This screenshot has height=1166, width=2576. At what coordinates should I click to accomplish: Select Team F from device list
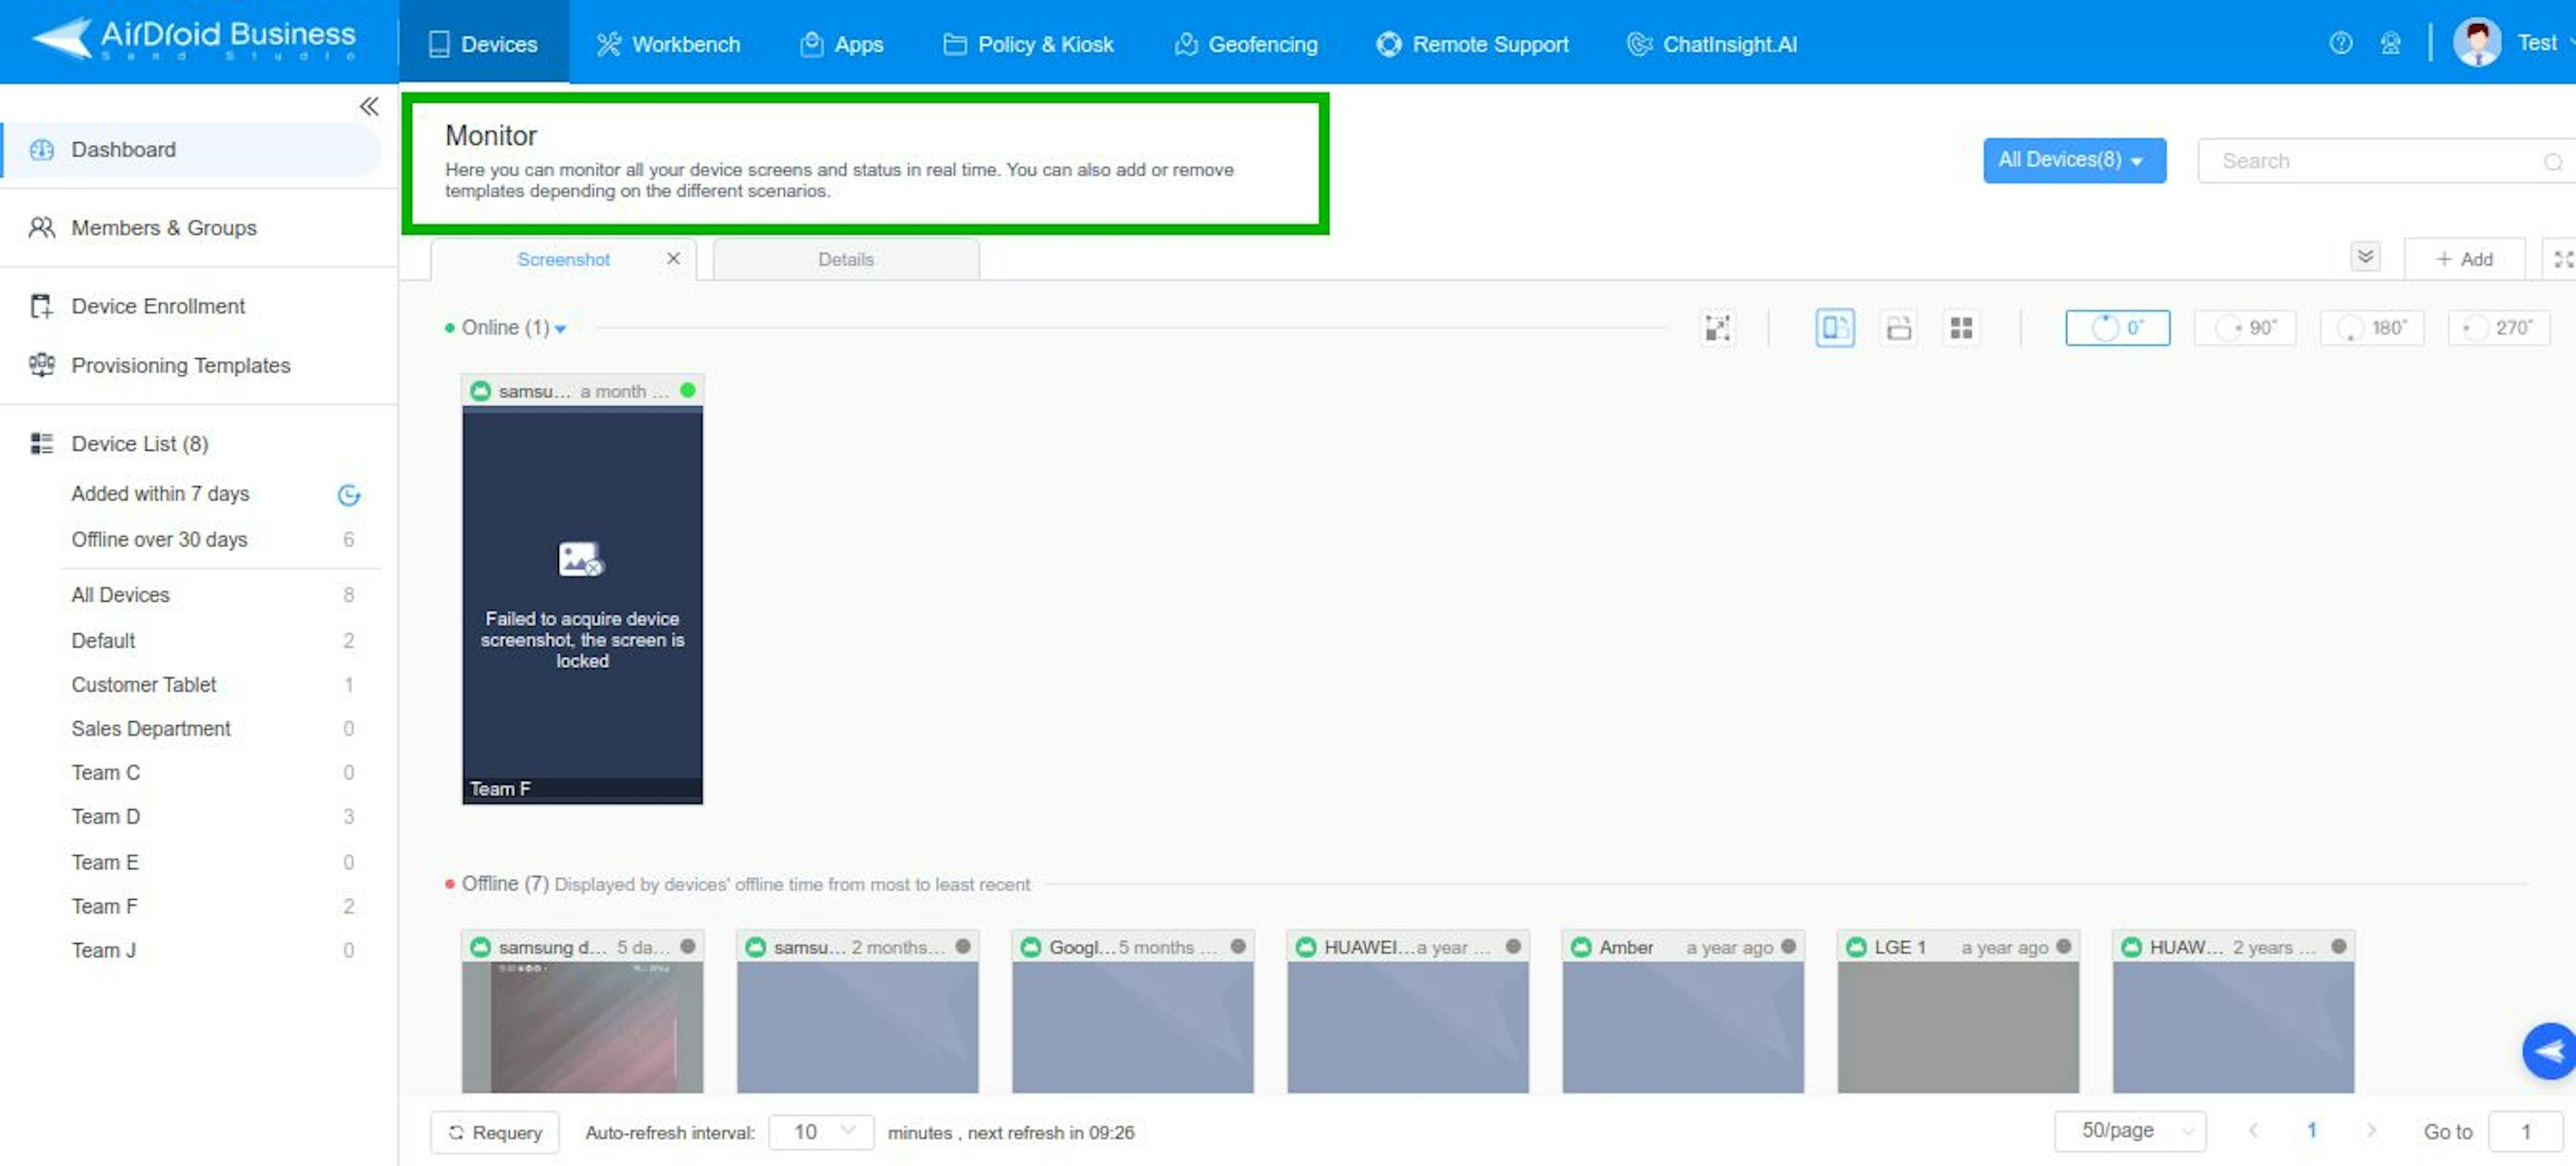click(x=102, y=905)
